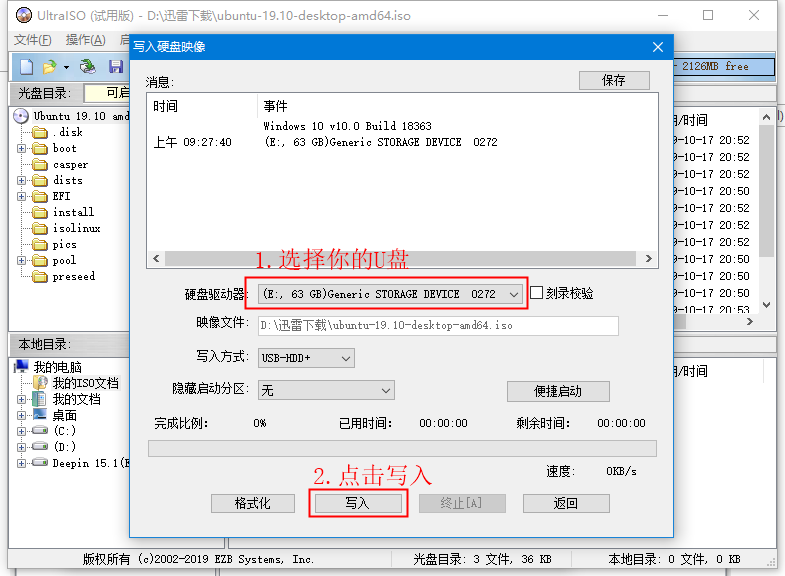Viewport: 785px width, 576px height.
Task: Click the Open file folder toolbar icon
Action: (50, 67)
